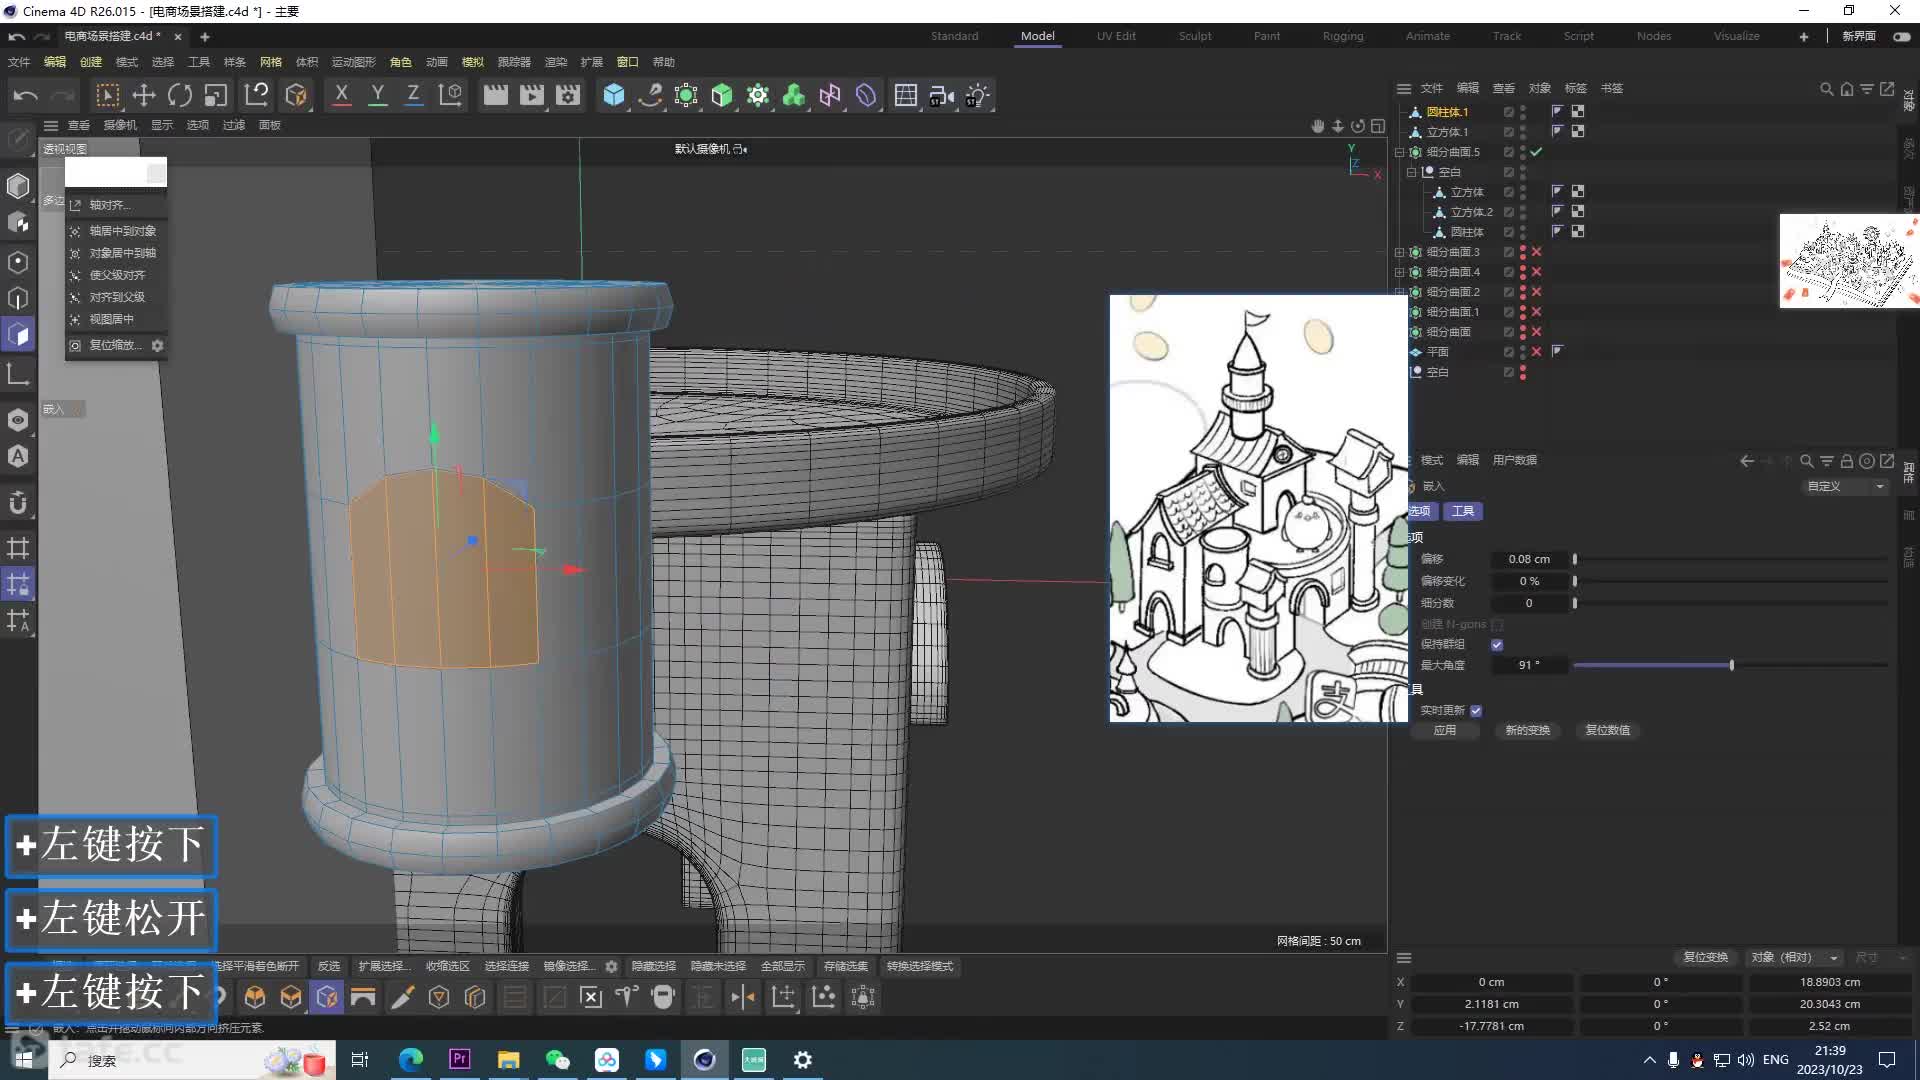Open the 摄像机 viewport menu
Image resolution: width=1920 pixels, height=1080 pixels.
point(120,126)
